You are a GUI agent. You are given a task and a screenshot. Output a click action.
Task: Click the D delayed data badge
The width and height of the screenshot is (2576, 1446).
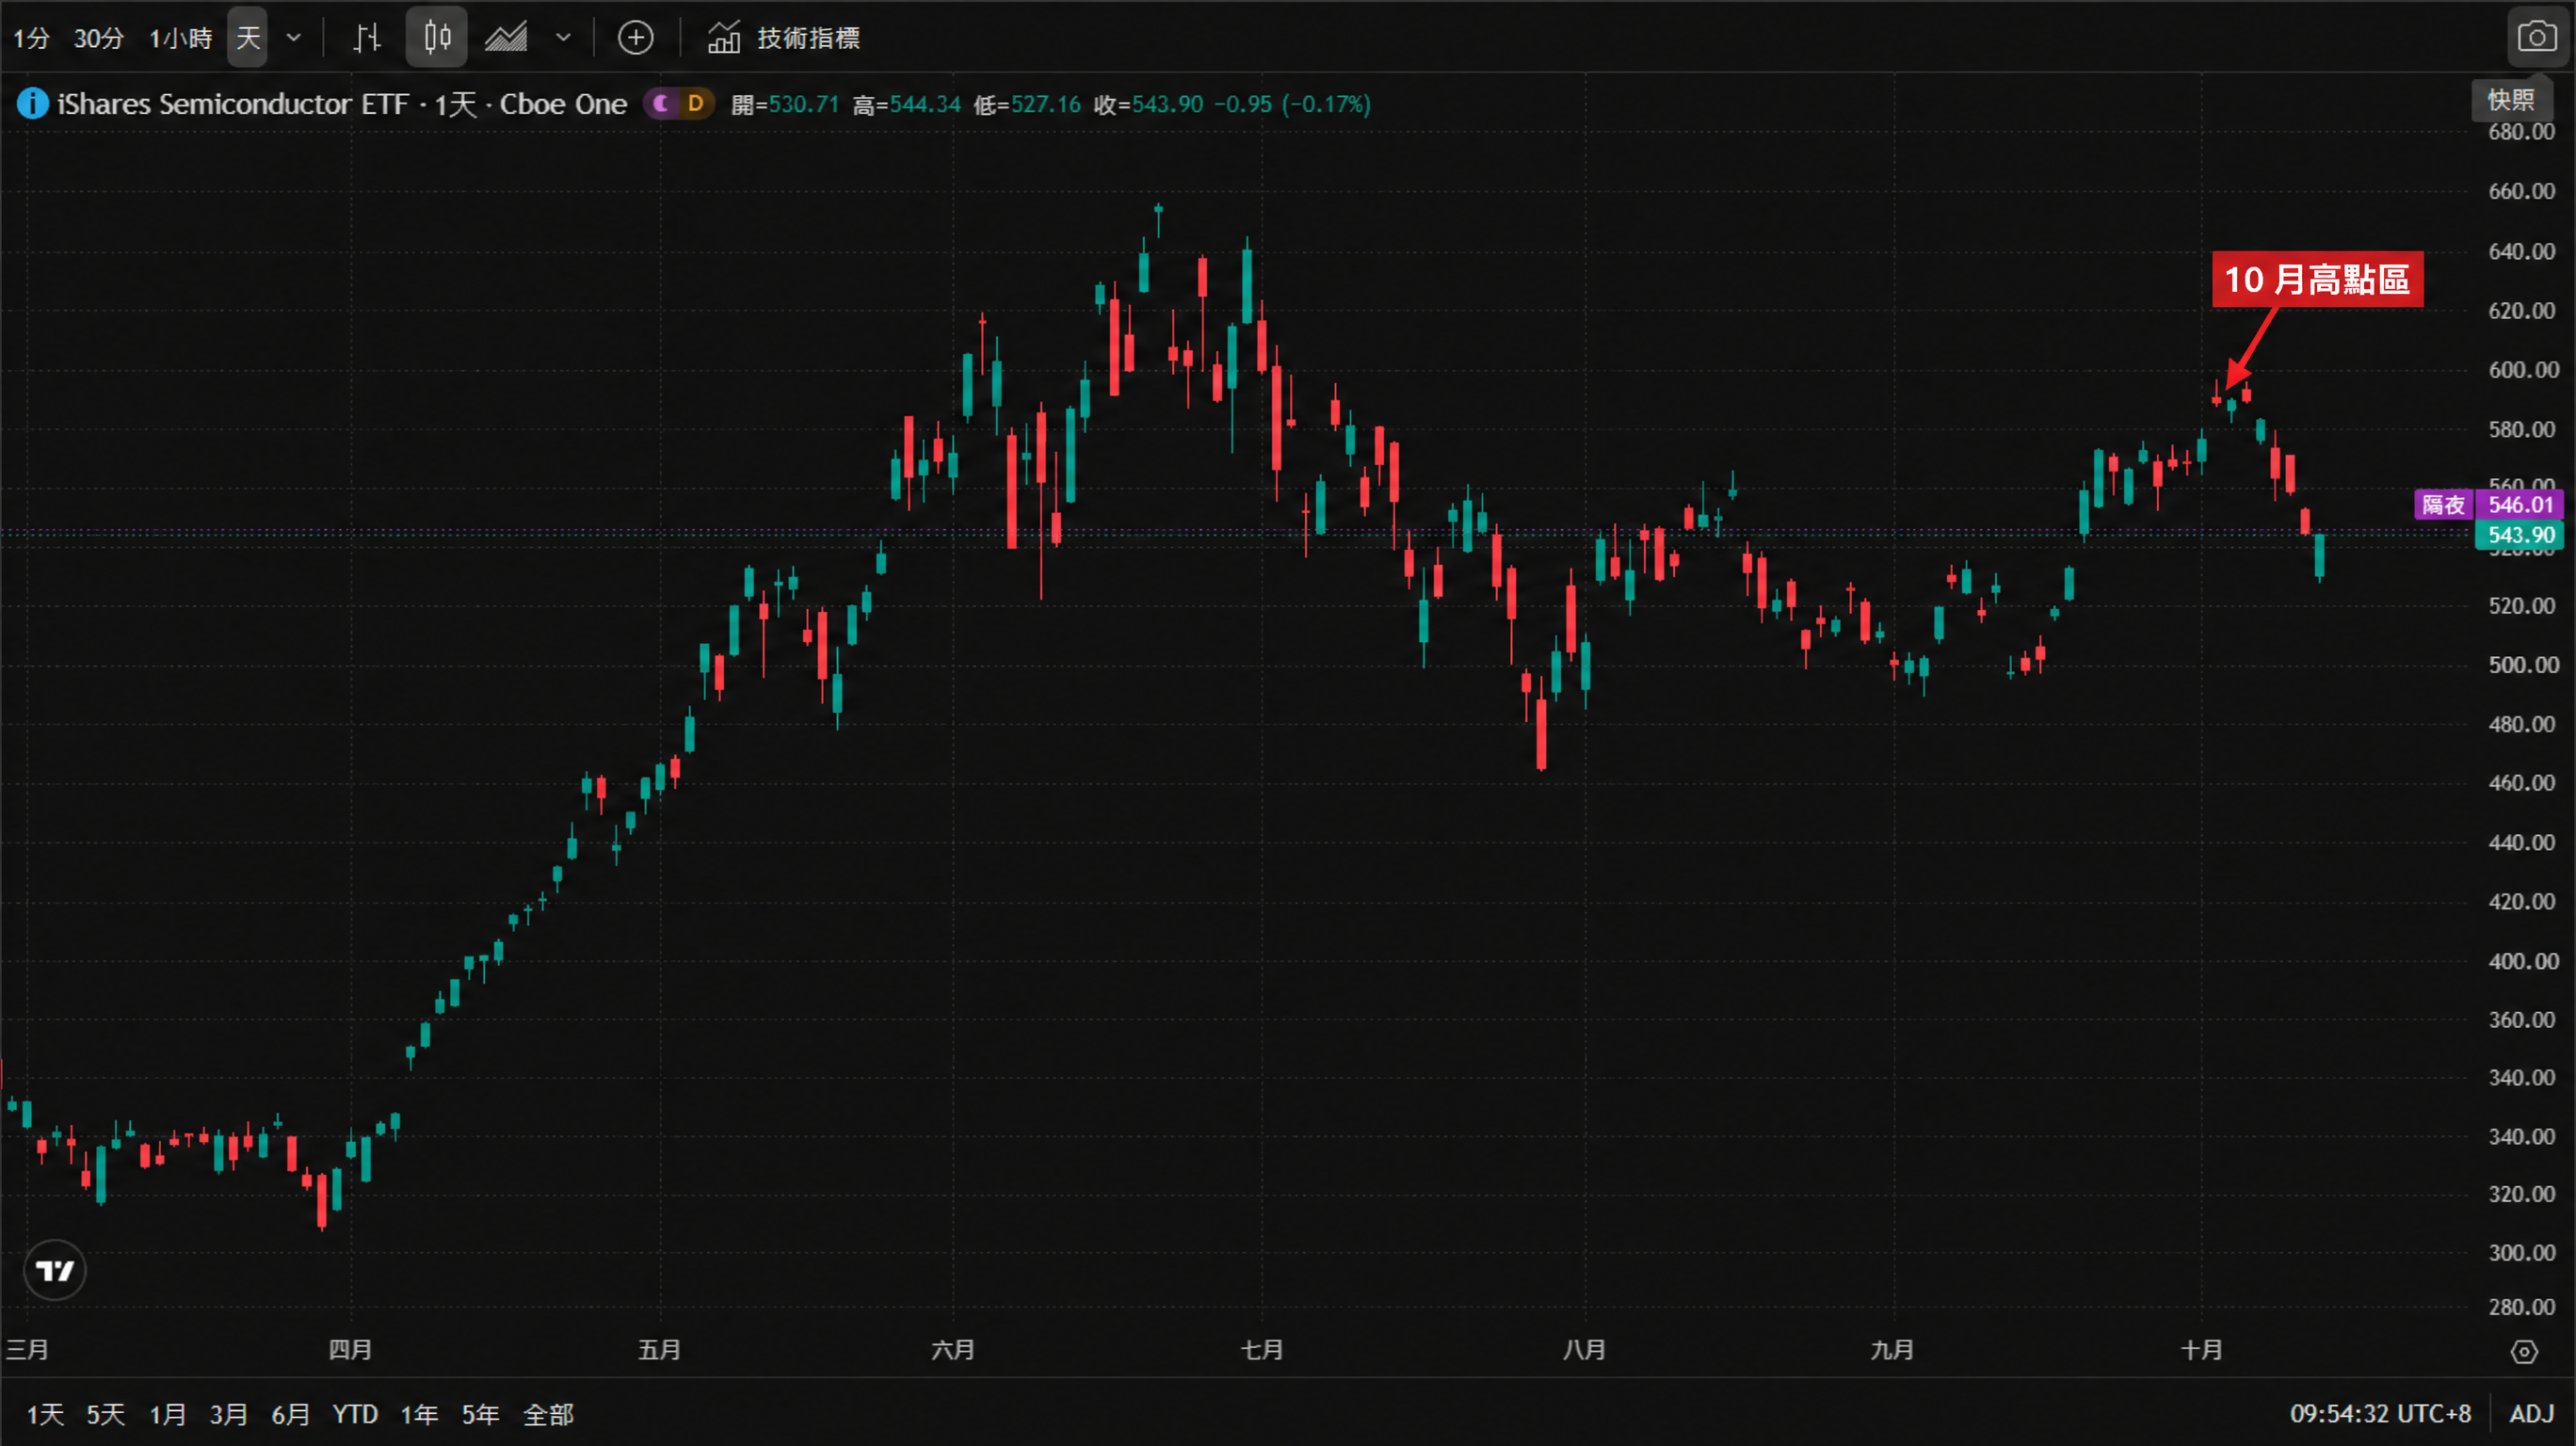tap(695, 103)
